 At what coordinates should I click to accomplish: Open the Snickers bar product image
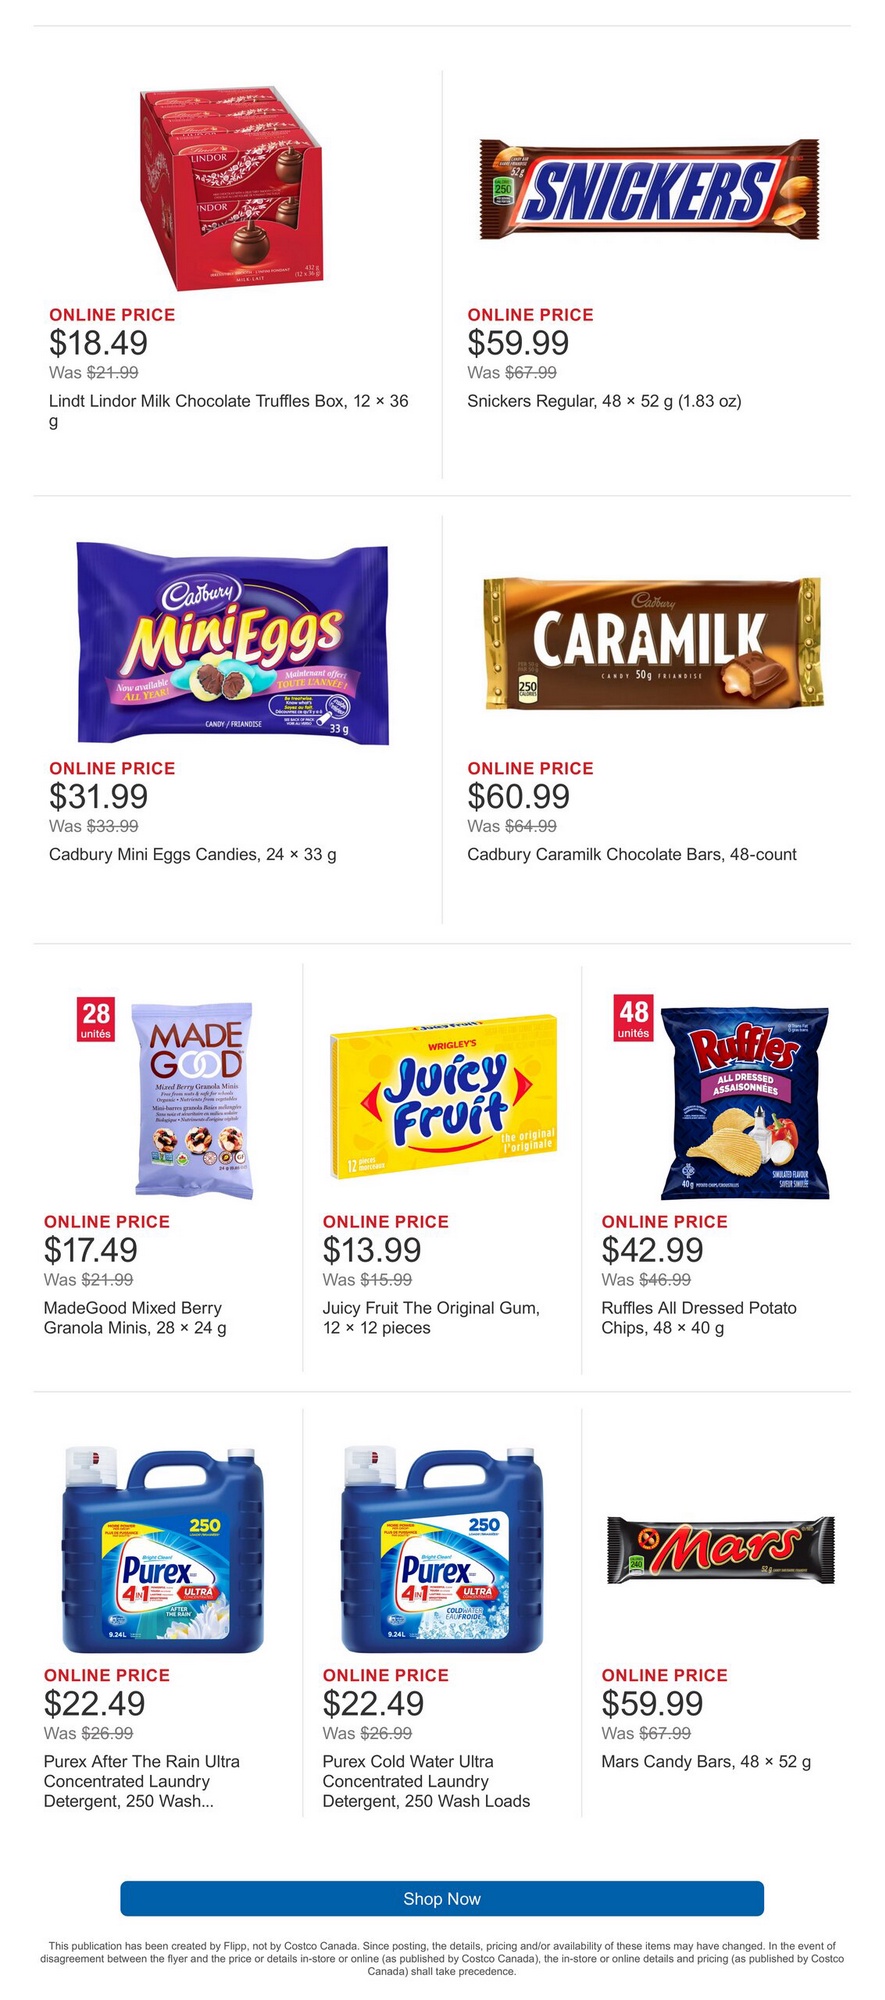649,189
